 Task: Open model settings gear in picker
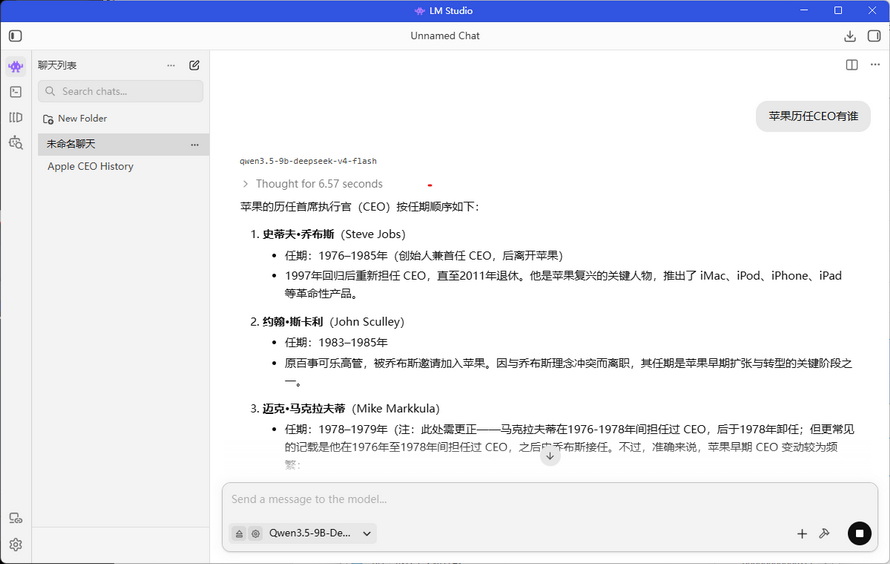coord(255,533)
